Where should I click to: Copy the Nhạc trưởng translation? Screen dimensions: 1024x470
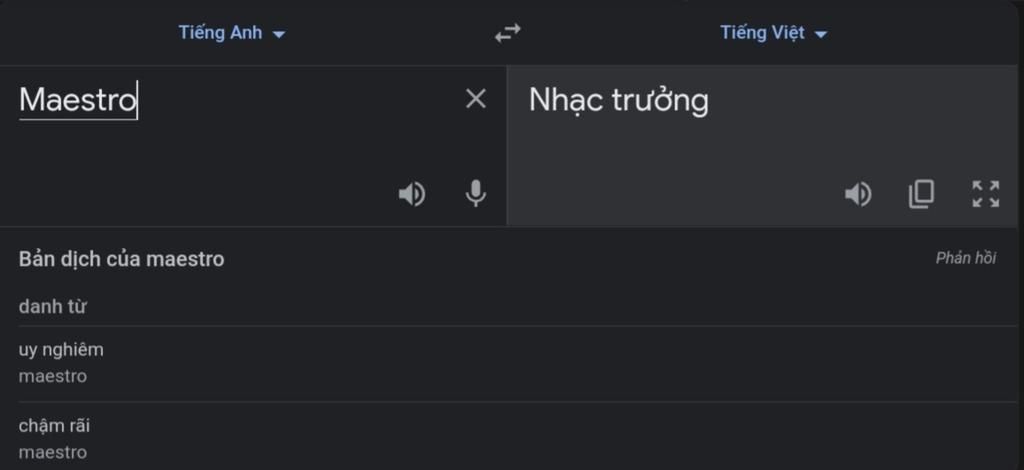click(921, 194)
